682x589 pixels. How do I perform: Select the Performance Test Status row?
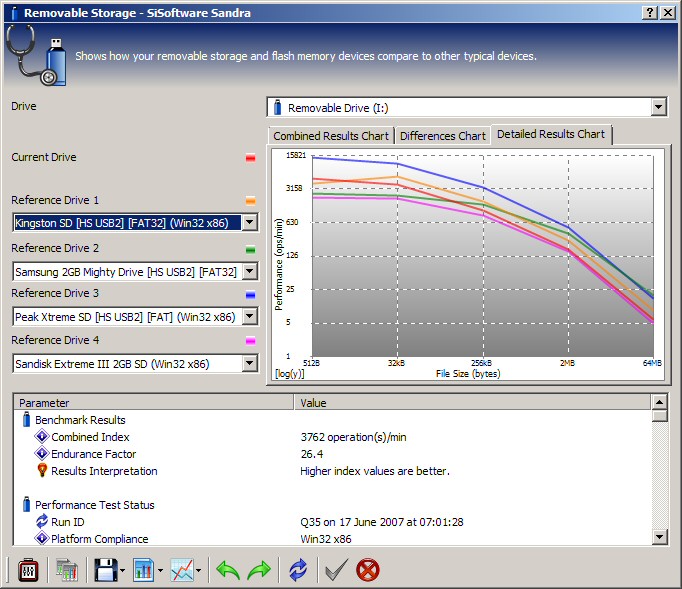[x=94, y=505]
